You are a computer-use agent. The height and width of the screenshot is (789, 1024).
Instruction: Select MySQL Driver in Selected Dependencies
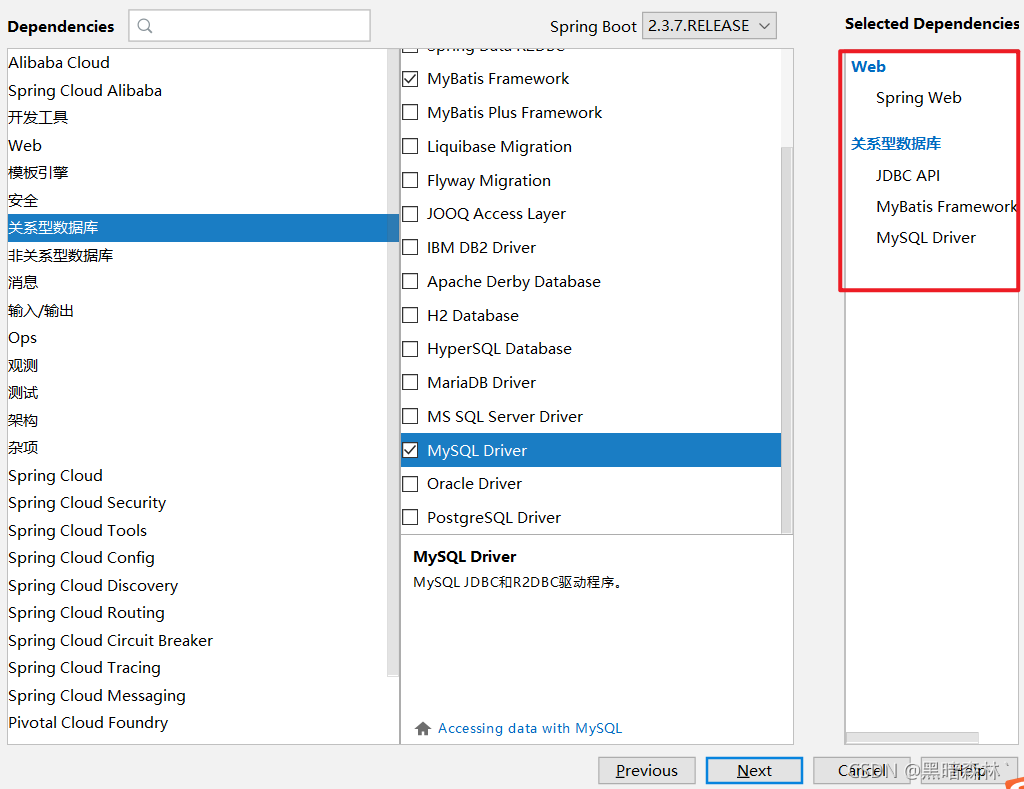pyautogui.click(x=926, y=238)
